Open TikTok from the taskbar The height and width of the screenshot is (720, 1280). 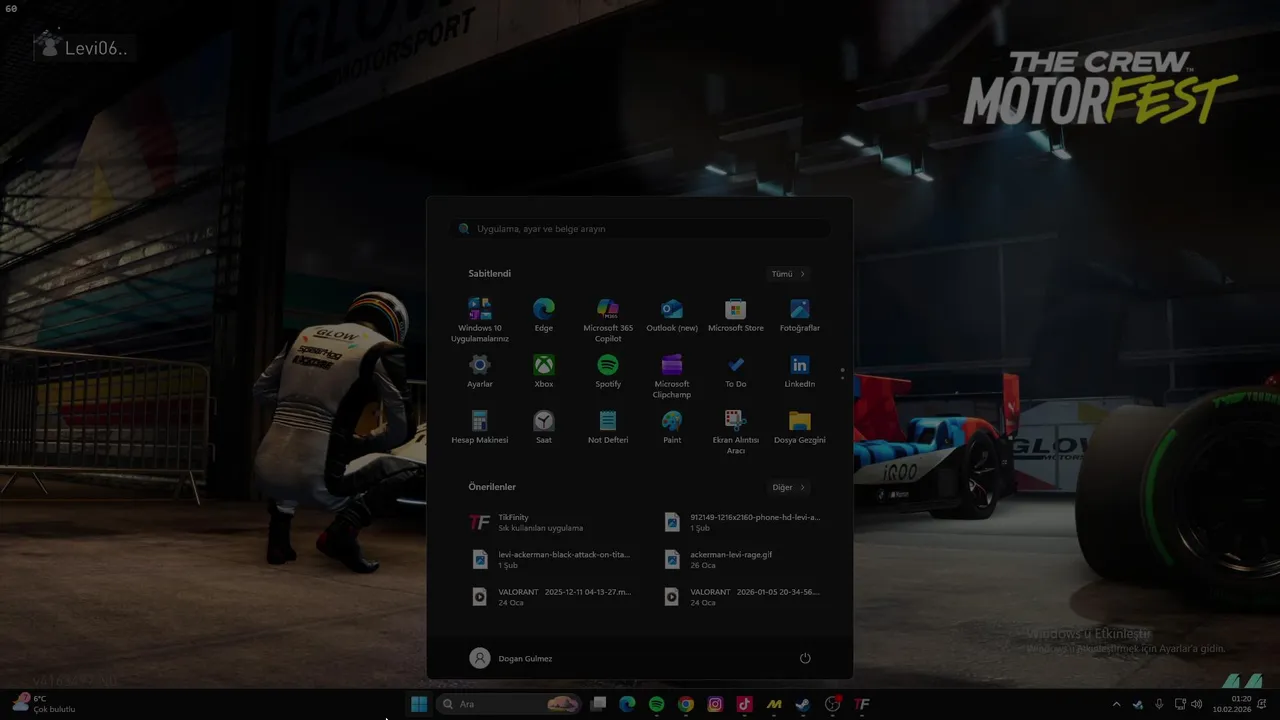pos(744,704)
